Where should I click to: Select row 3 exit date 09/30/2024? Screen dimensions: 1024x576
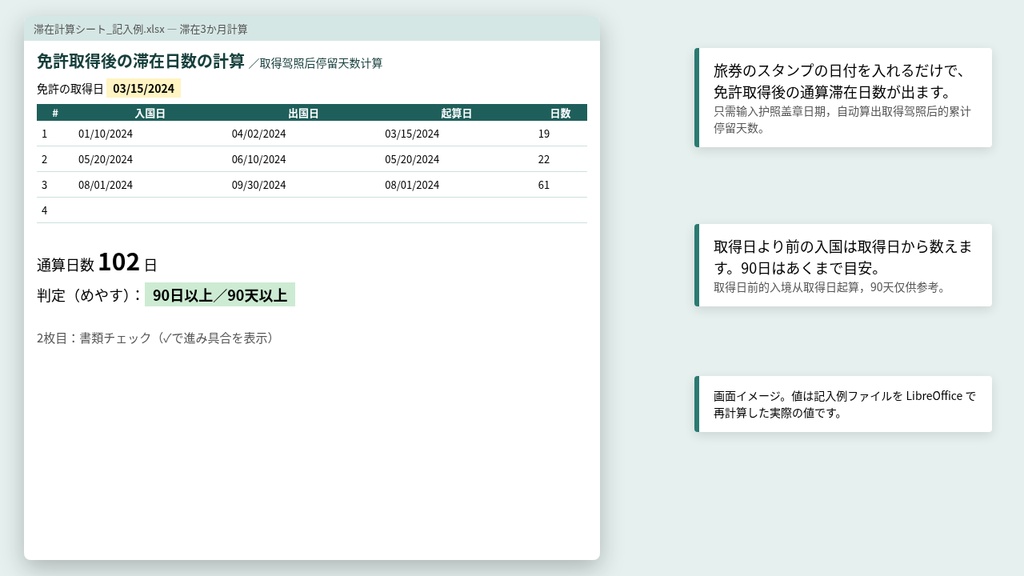(259, 185)
